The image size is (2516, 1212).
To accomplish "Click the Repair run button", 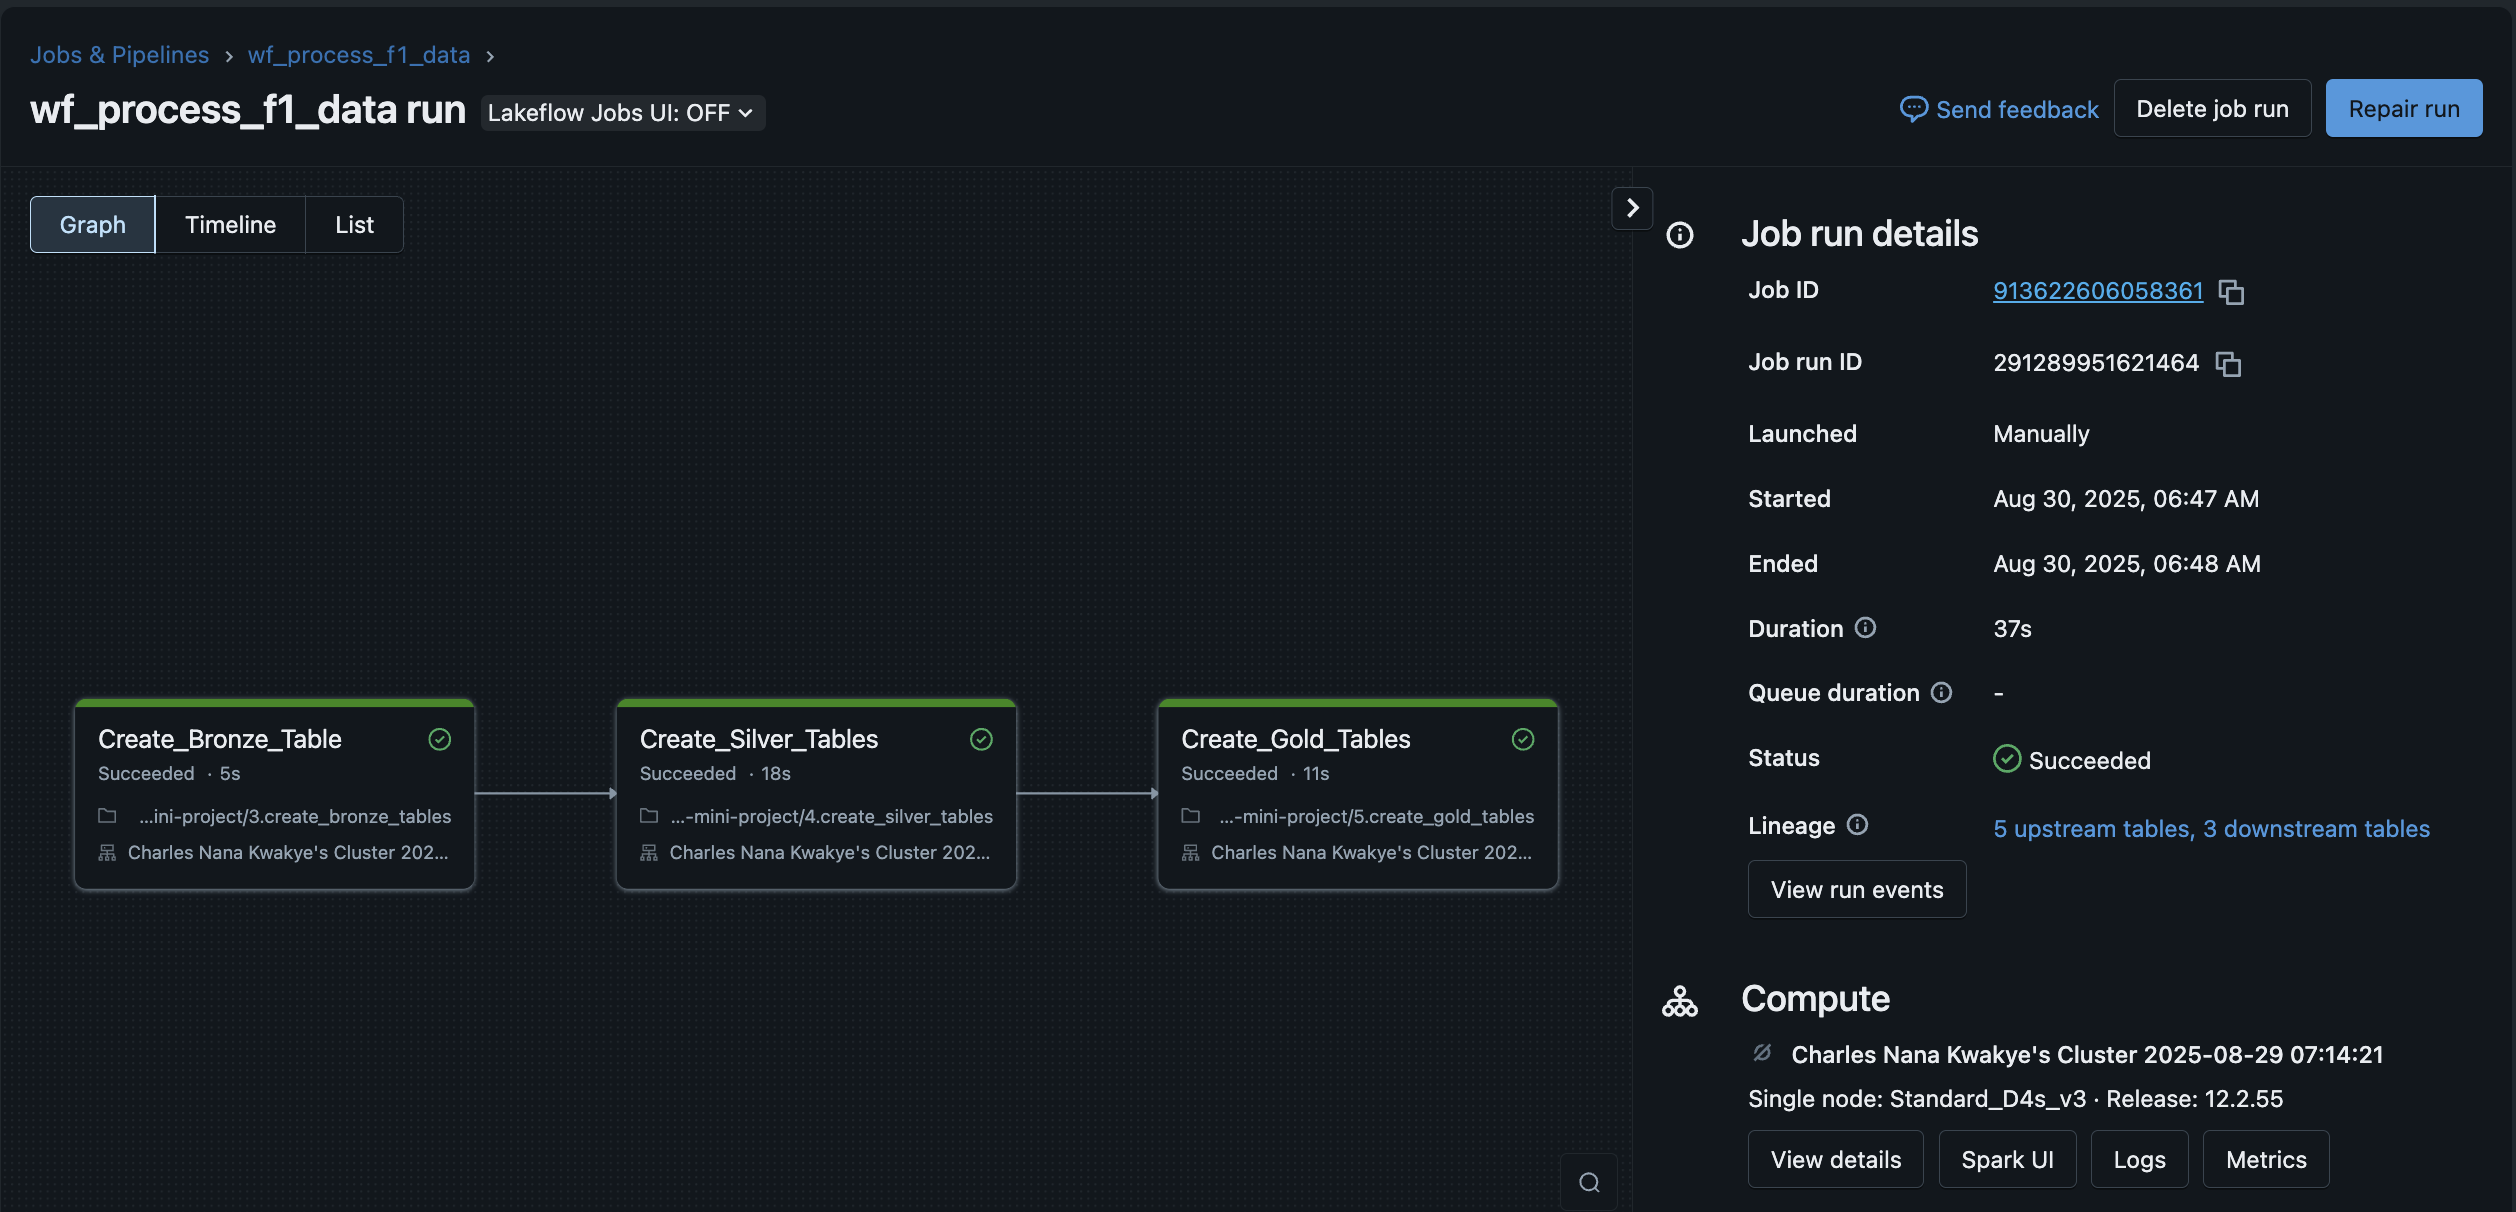I will (x=2403, y=109).
